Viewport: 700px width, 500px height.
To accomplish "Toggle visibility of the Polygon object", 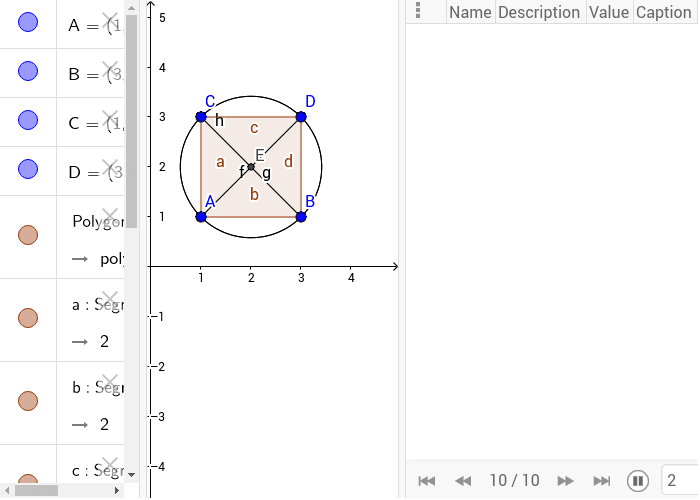I will [28, 235].
